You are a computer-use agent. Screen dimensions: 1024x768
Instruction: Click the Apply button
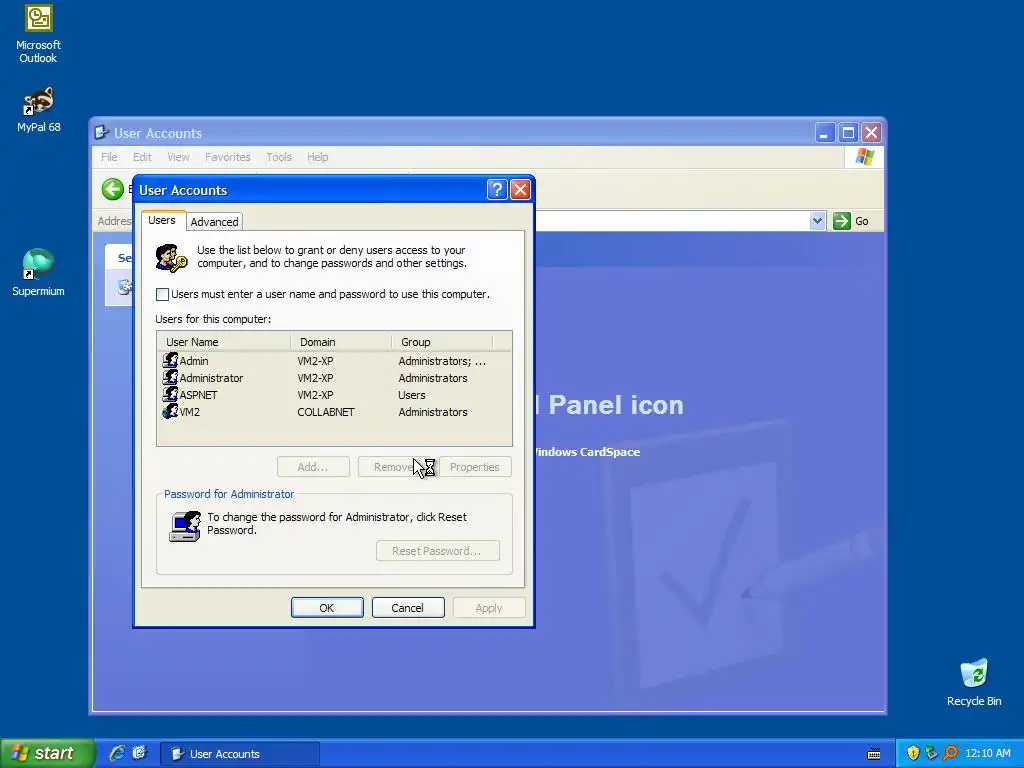pyautogui.click(x=489, y=607)
